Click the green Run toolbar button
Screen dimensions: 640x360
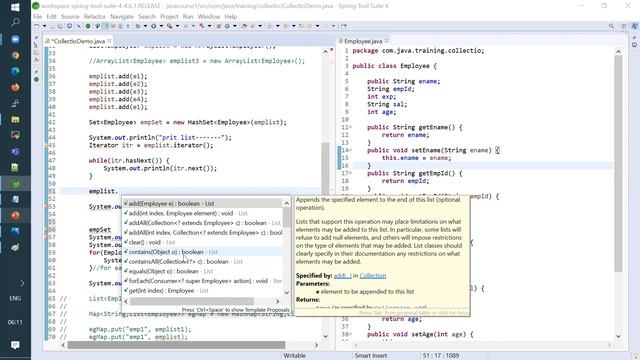tap(153, 26)
